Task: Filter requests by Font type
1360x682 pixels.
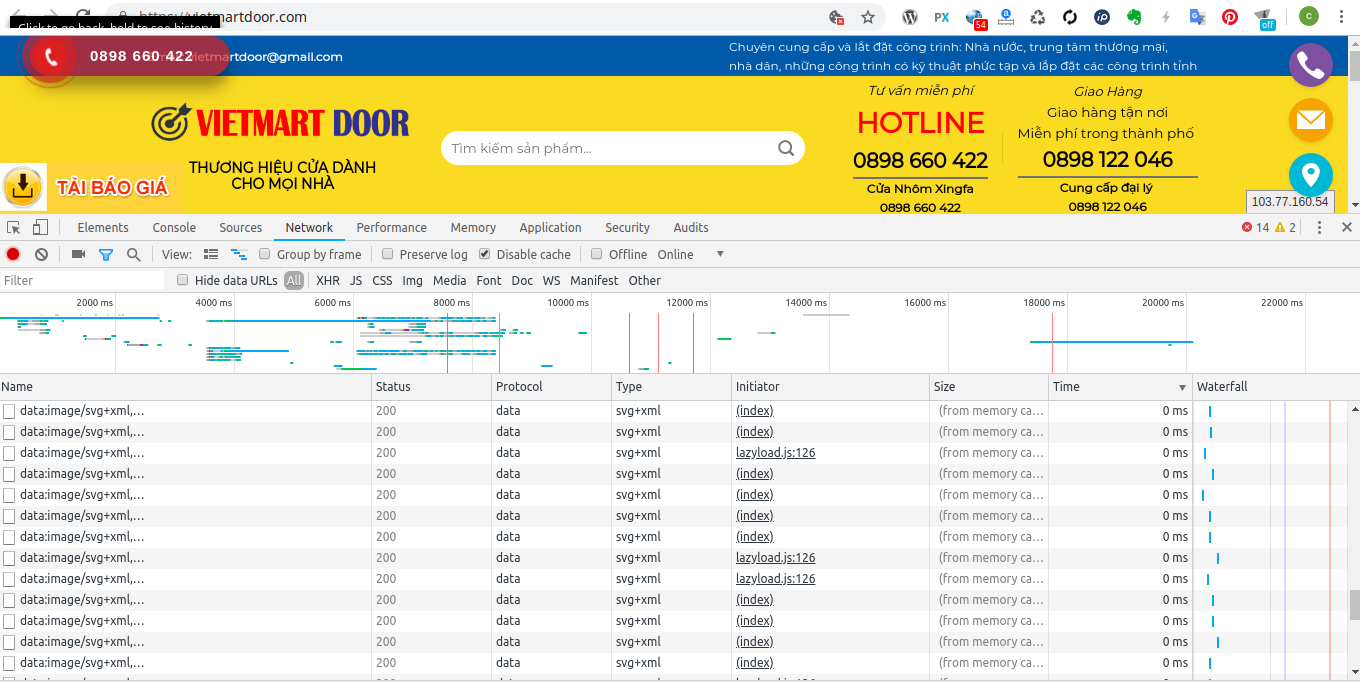Action: tap(489, 281)
